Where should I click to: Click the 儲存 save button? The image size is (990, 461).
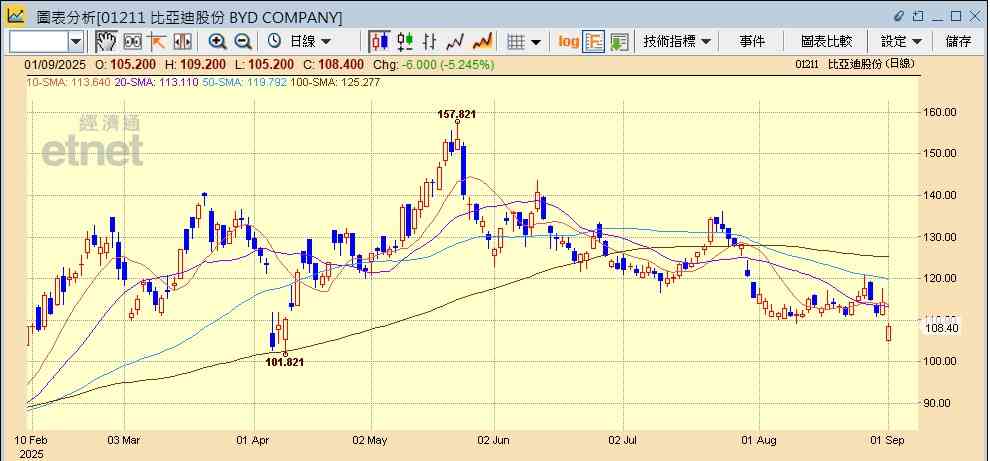[958, 42]
